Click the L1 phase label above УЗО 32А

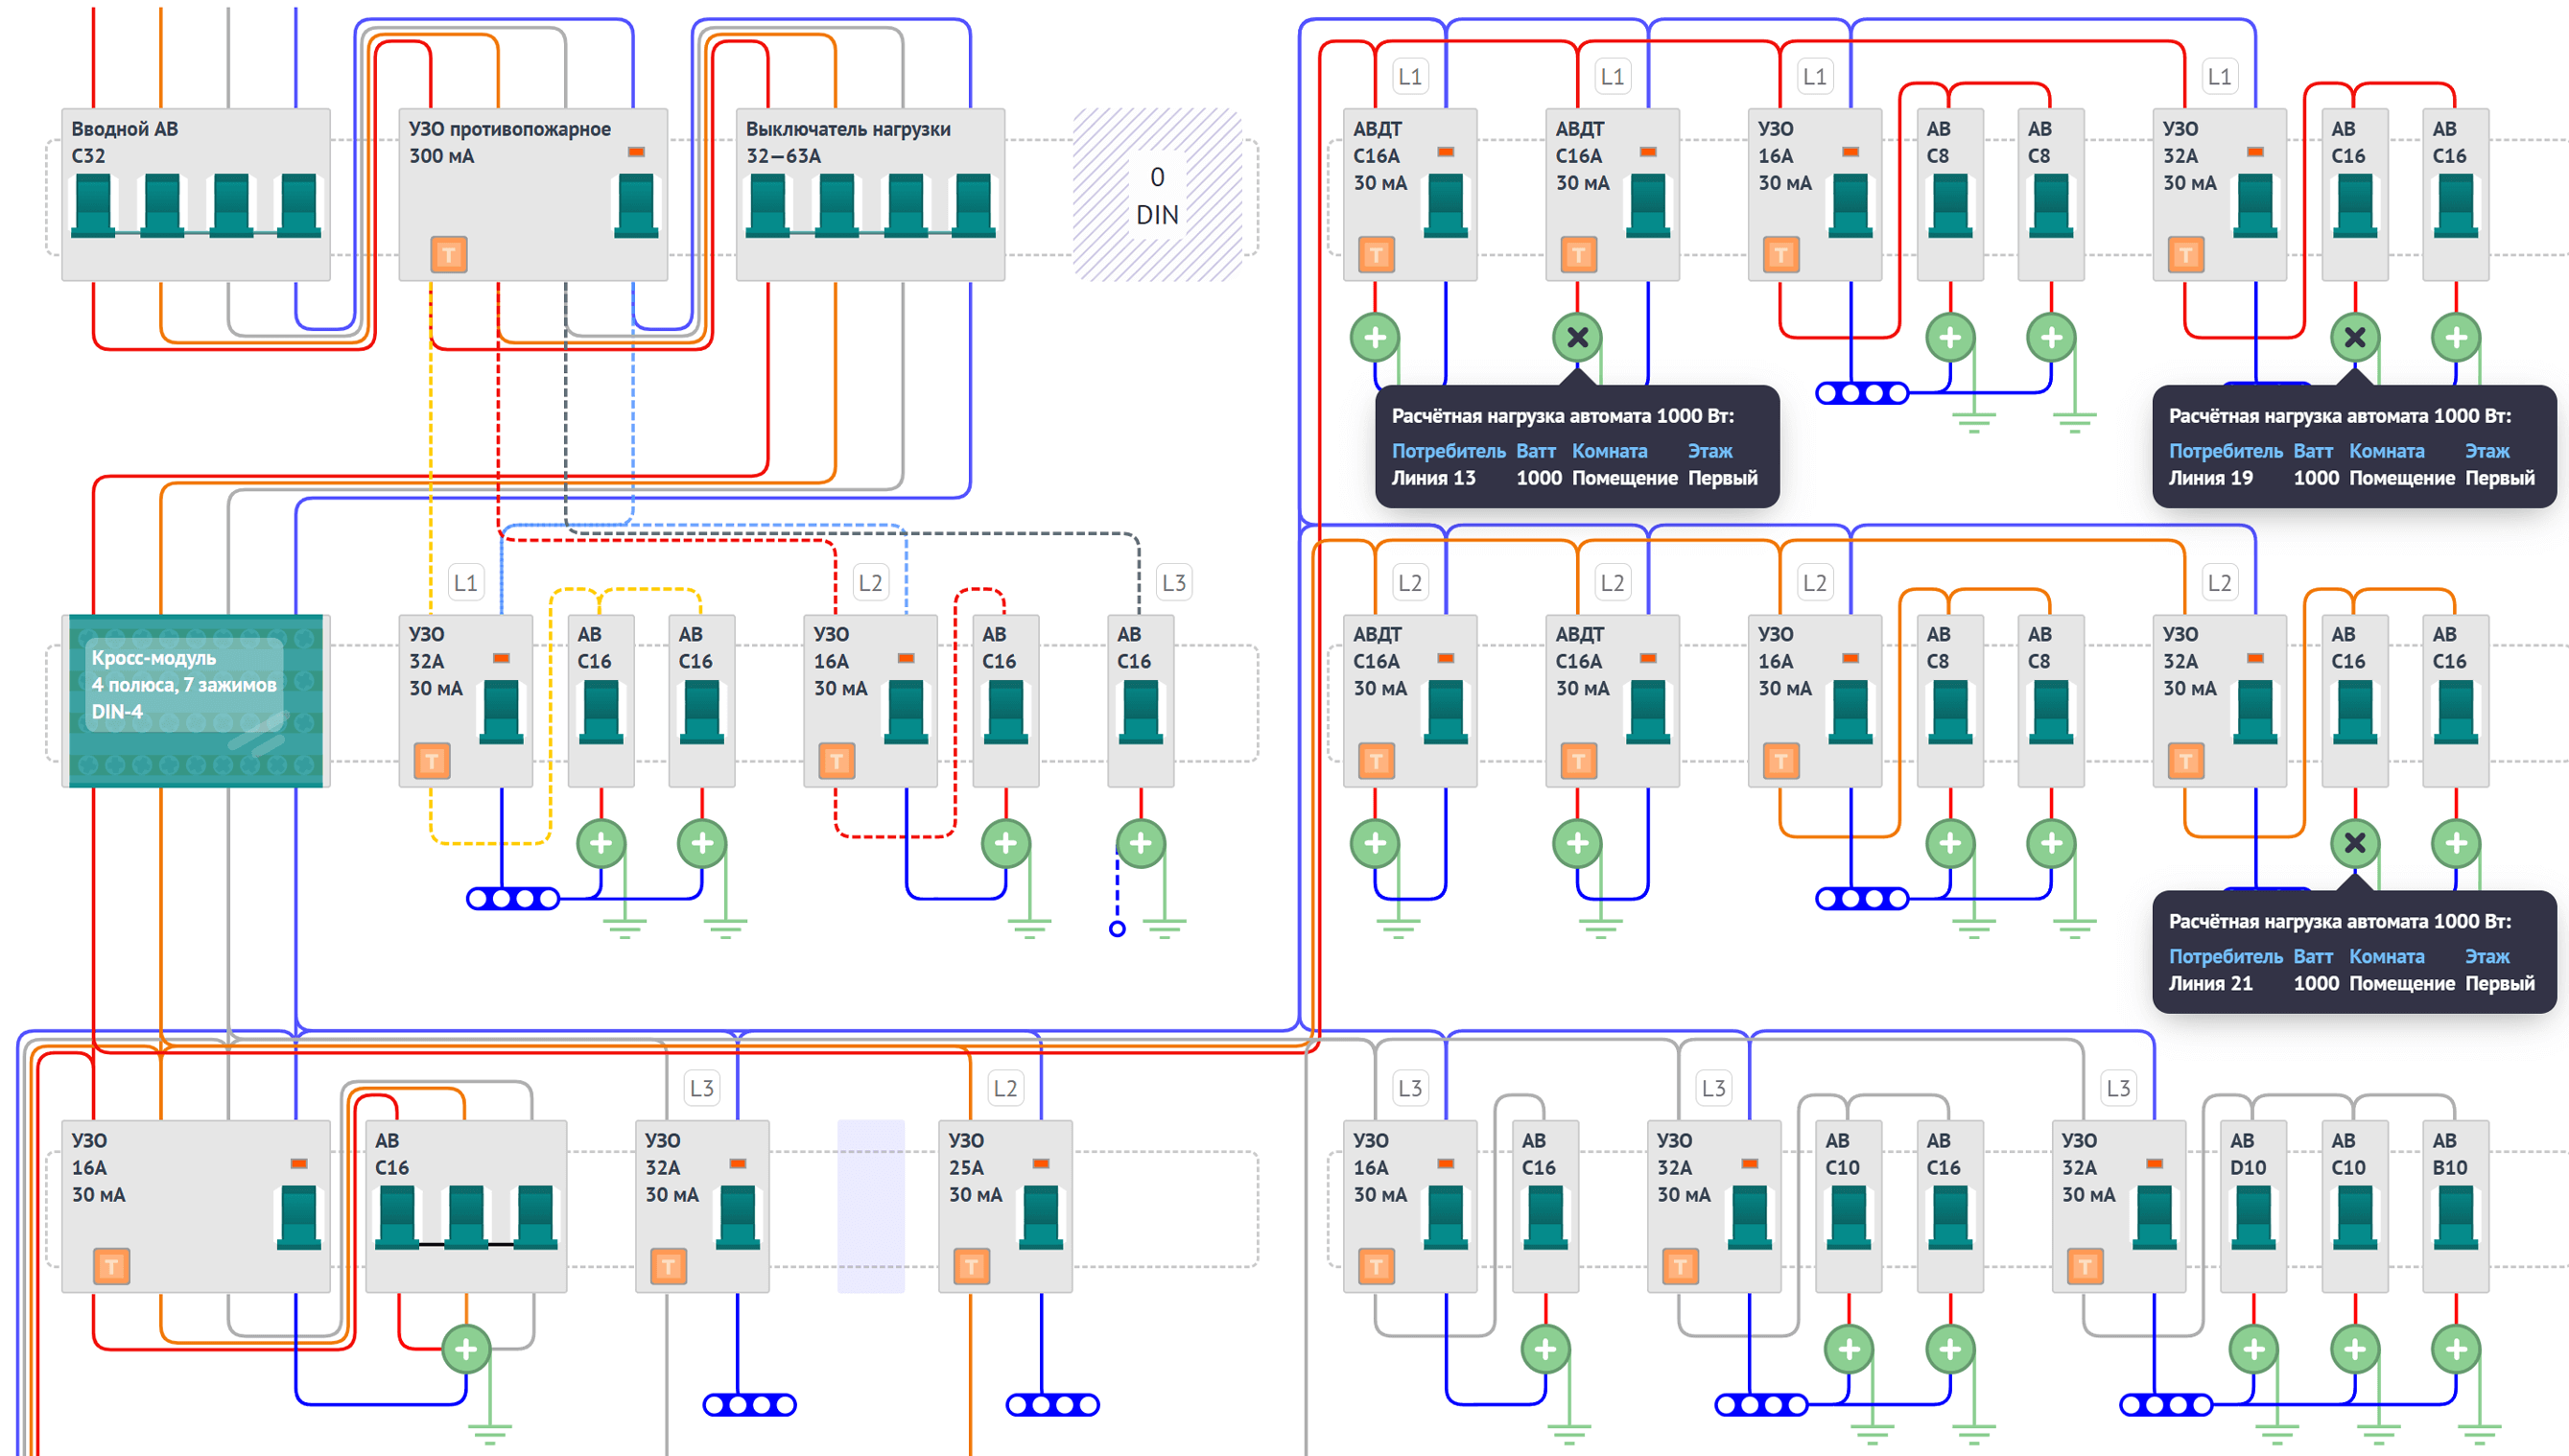coord(465,582)
